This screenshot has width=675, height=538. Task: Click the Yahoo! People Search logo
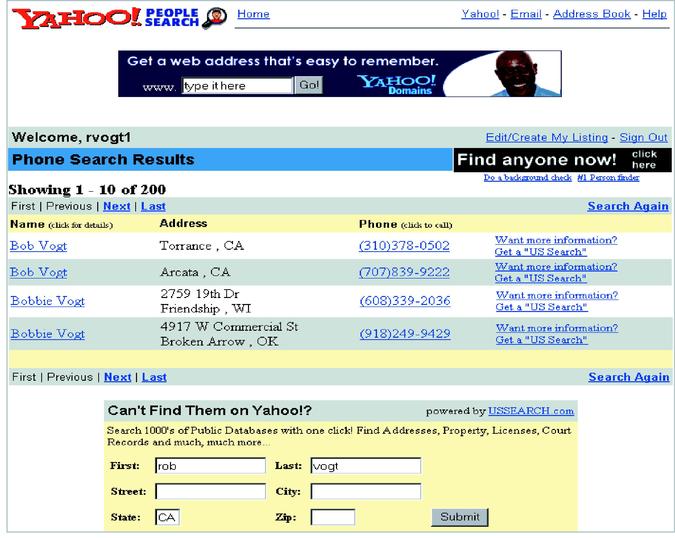pyautogui.click(x=118, y=18)
